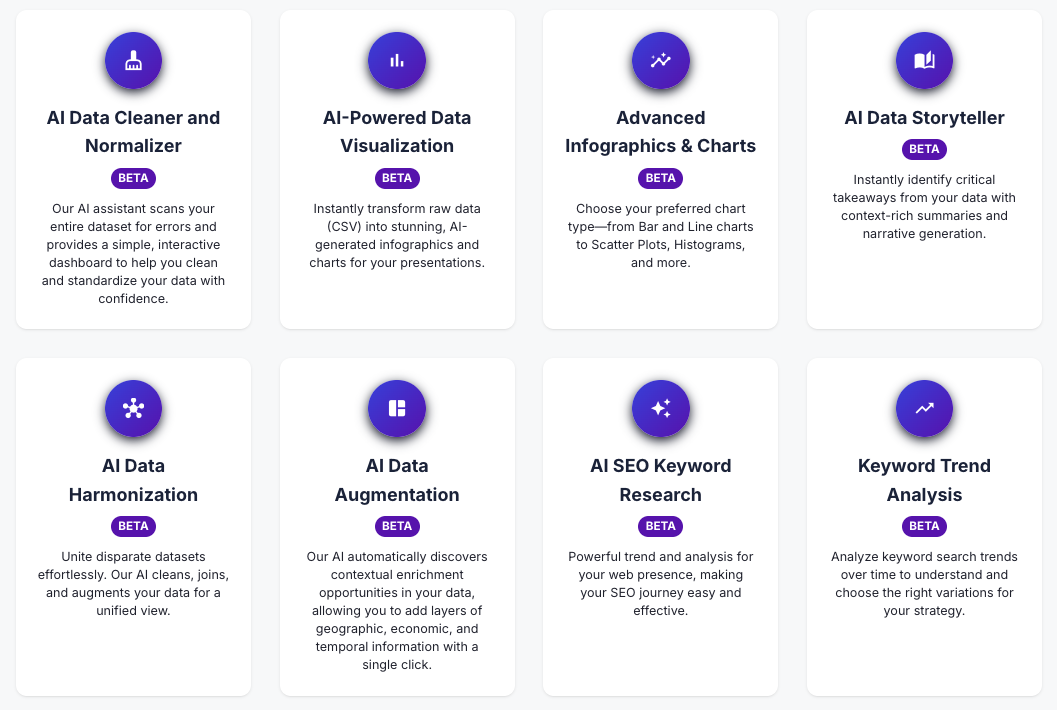This screenshot has width=1057, height=710.
Task: Open the Keyword Trend Analysis heading
Action: pyautogui.click(x=924, y=480)
